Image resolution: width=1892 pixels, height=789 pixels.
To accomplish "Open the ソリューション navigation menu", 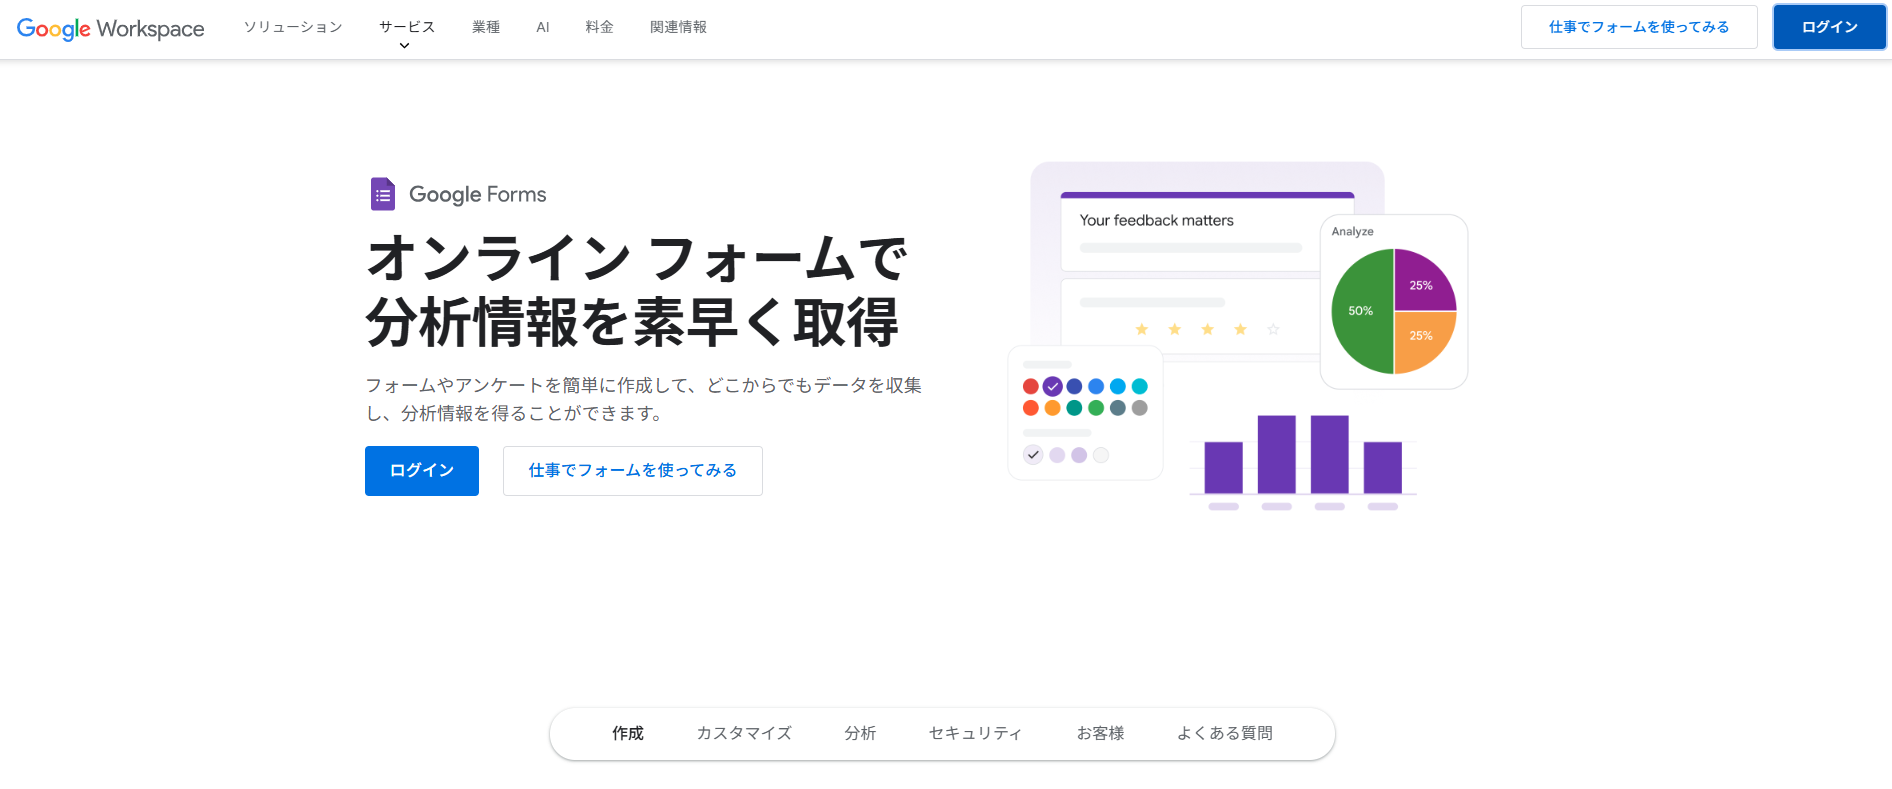I will 293,27.
